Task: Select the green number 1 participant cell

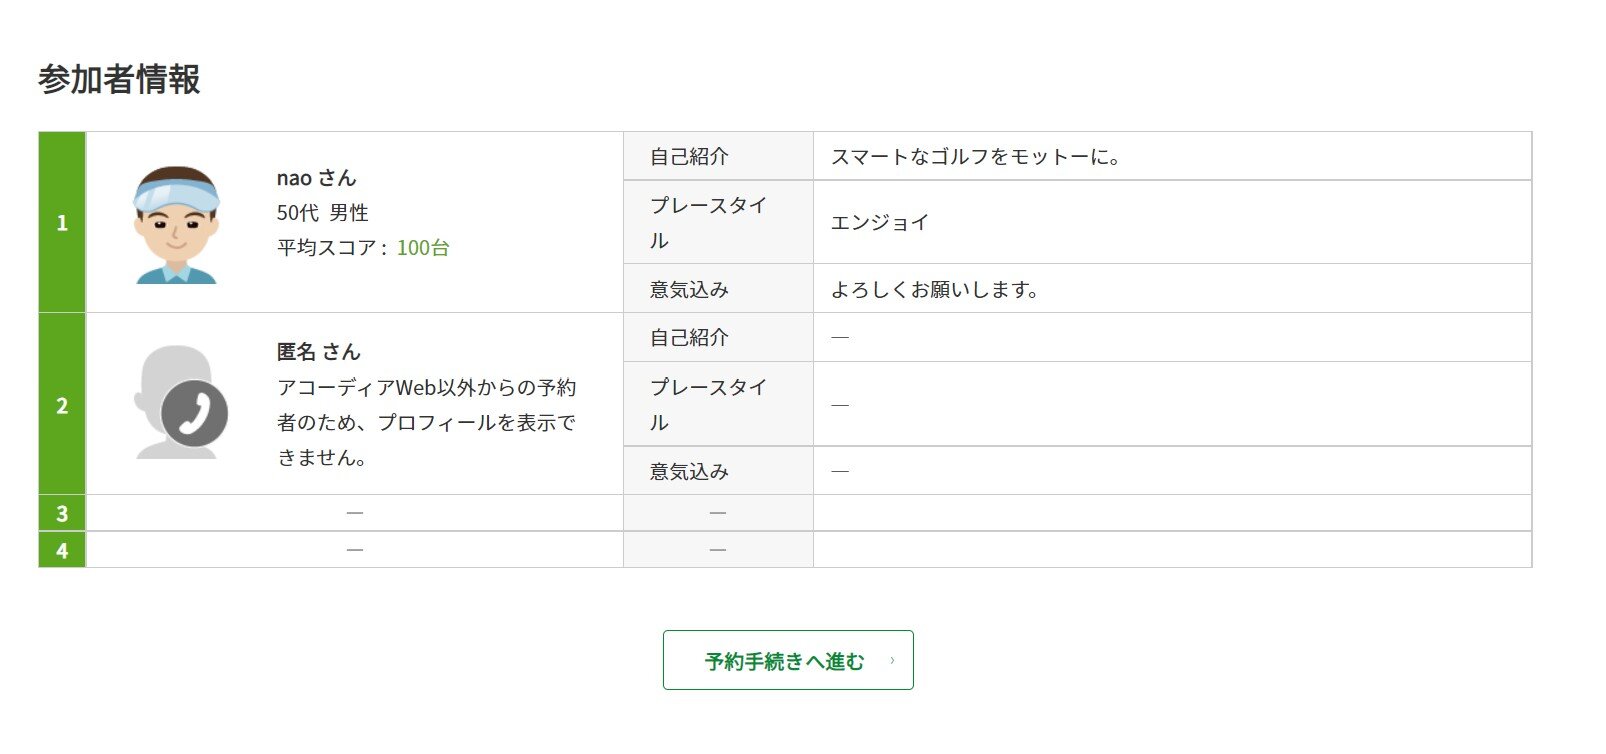Action: [x=62, y=222]
